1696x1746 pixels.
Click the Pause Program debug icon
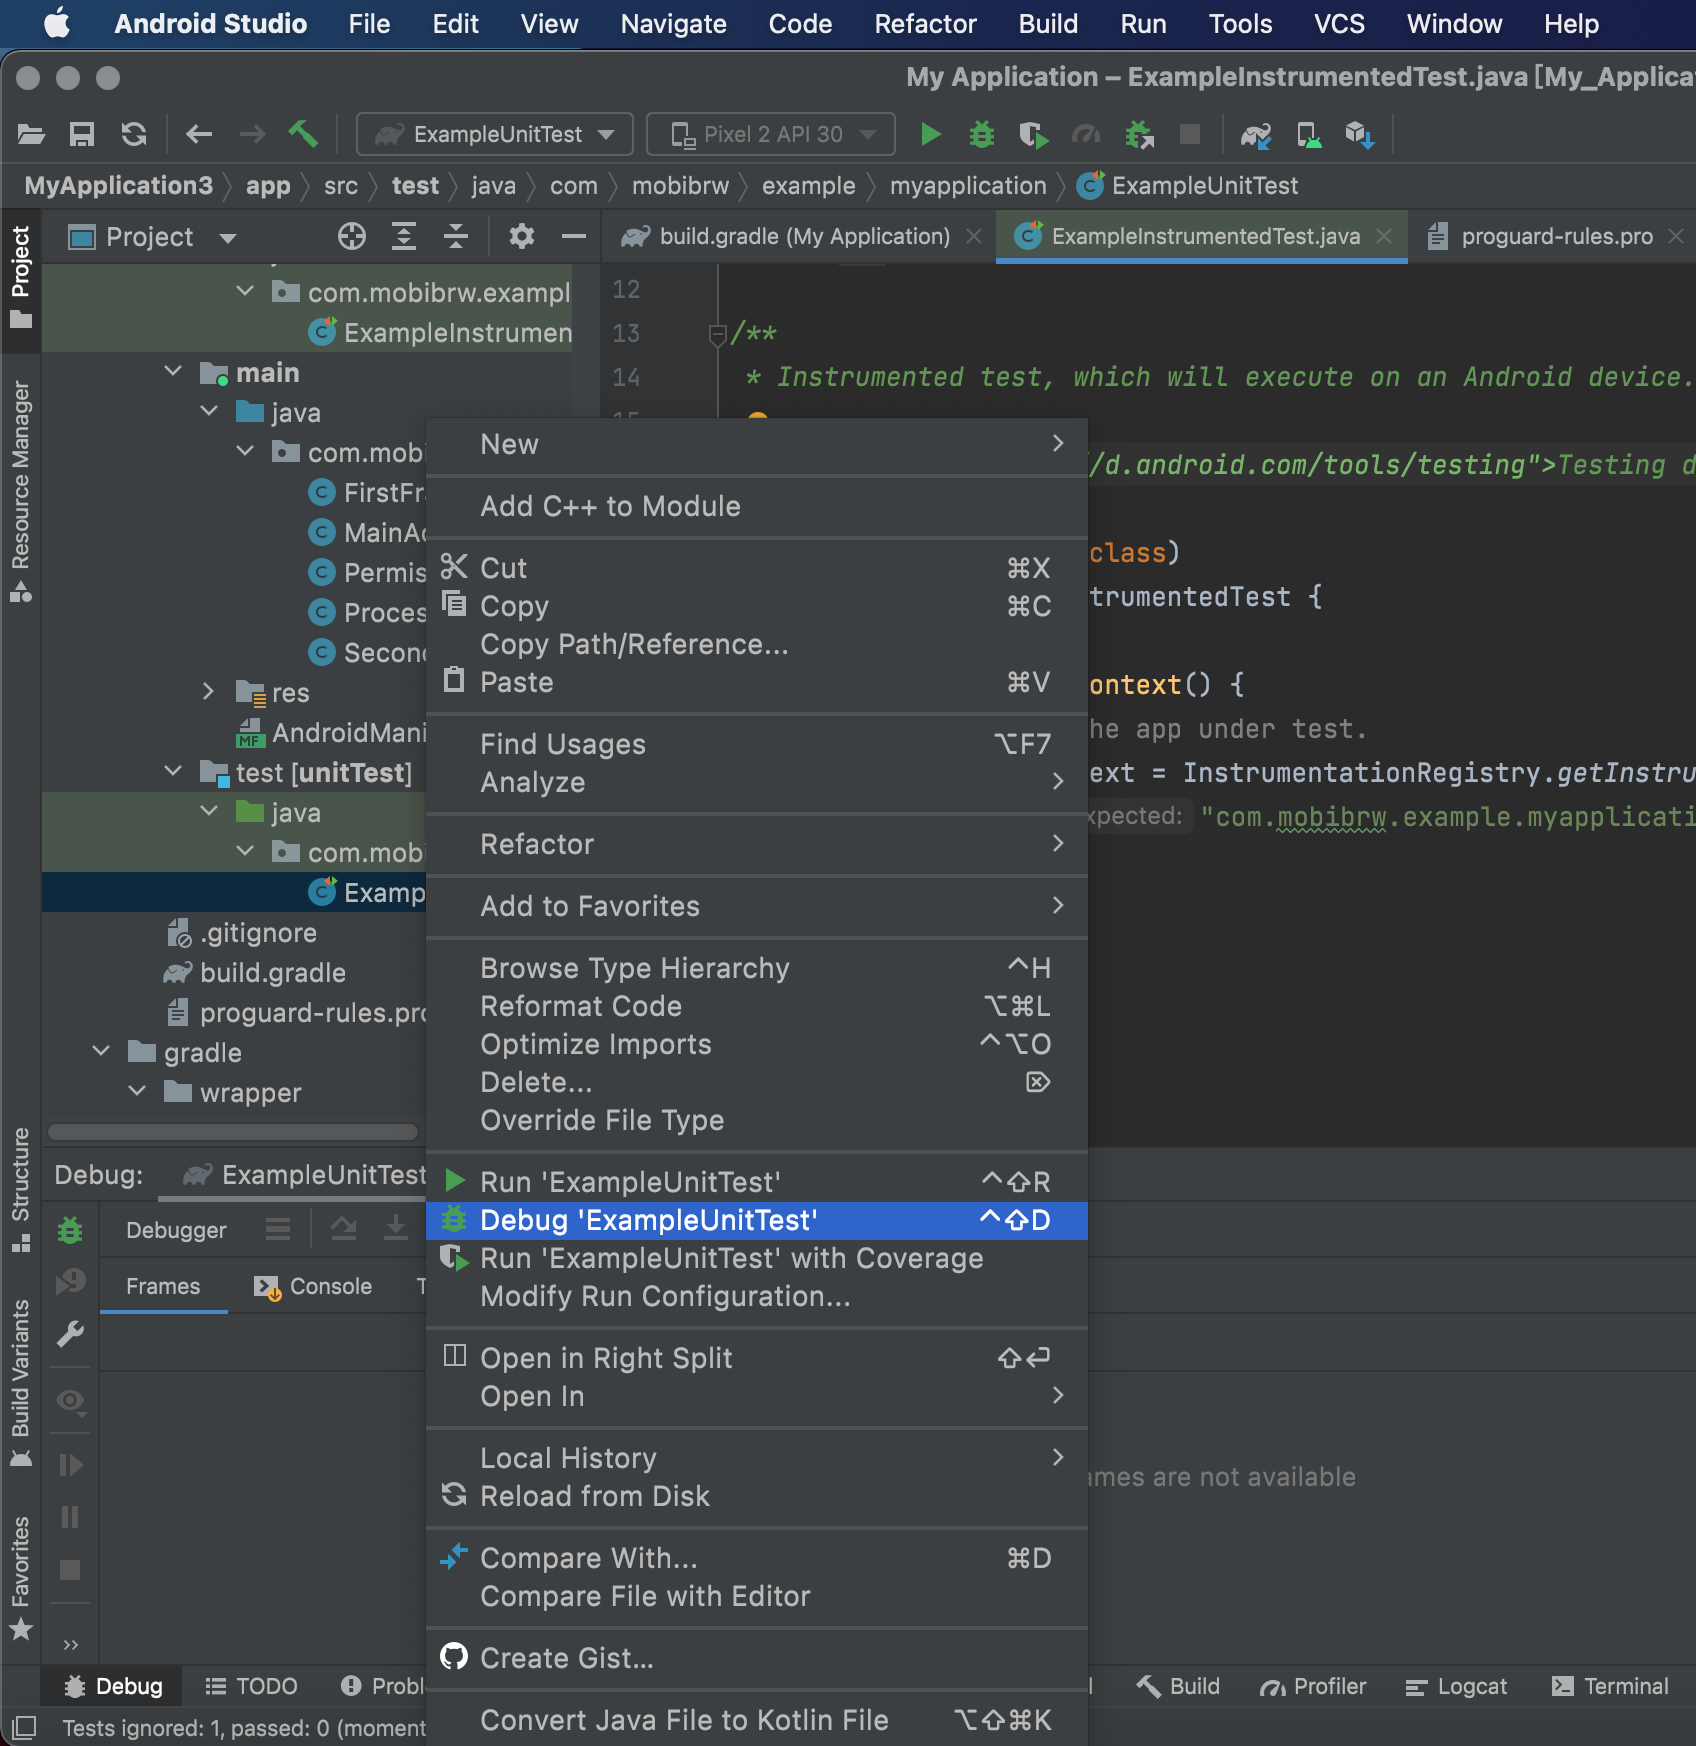point(70,1517)
